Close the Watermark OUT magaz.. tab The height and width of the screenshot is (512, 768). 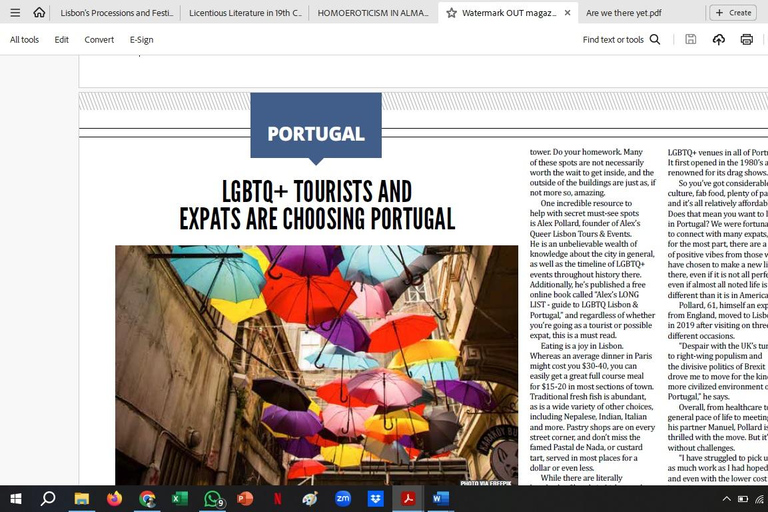point(567,13)
